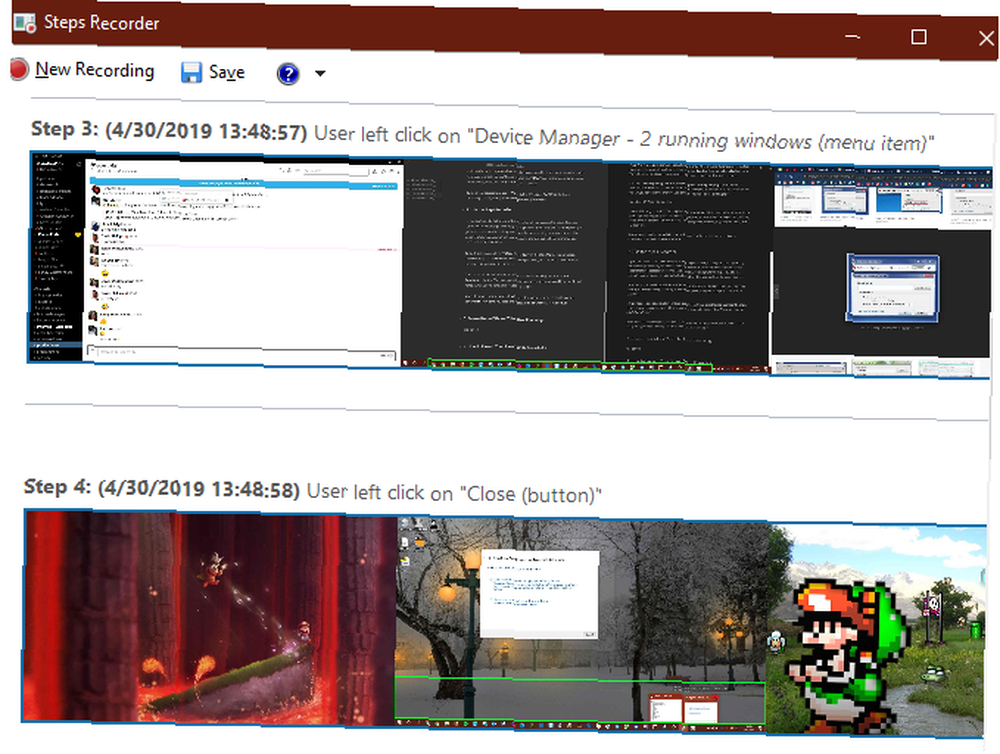Open the blue help question icon

[x=288, y=73]
